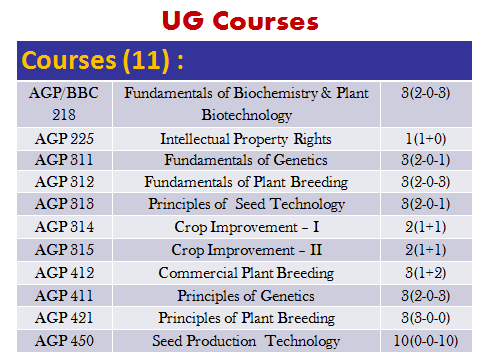Click credit value 3(1+2)
Image resolution: width=480 pixels, height=360 pixels.
tap(426, 273)
